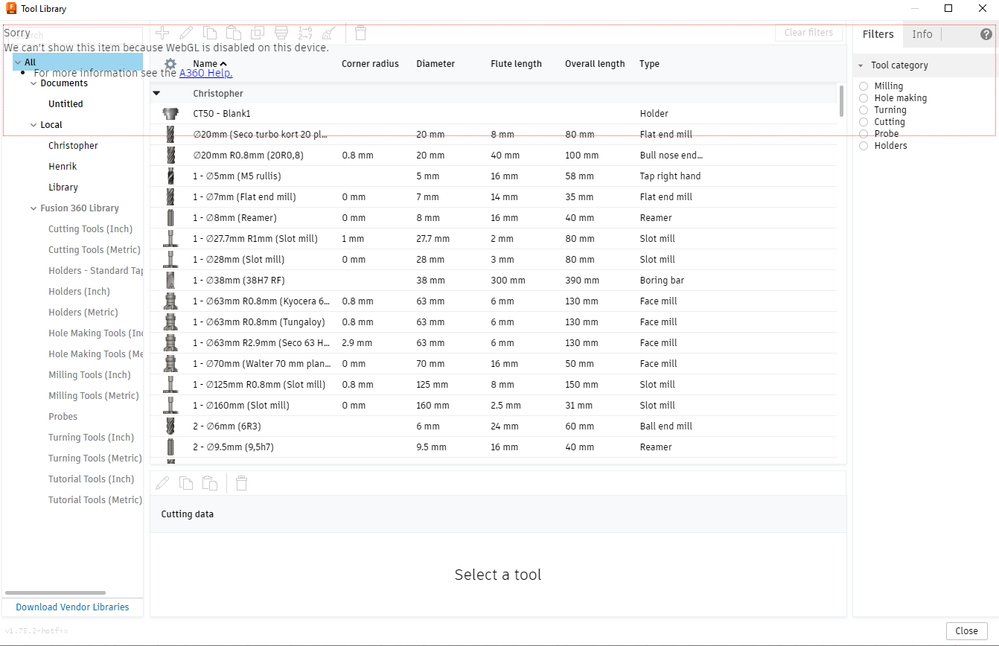Image resolution: width=999 pixels, height=646 pixels.
Task: Click the CT50 - Blank1 holder icon
Action: [x=170, y=113]
